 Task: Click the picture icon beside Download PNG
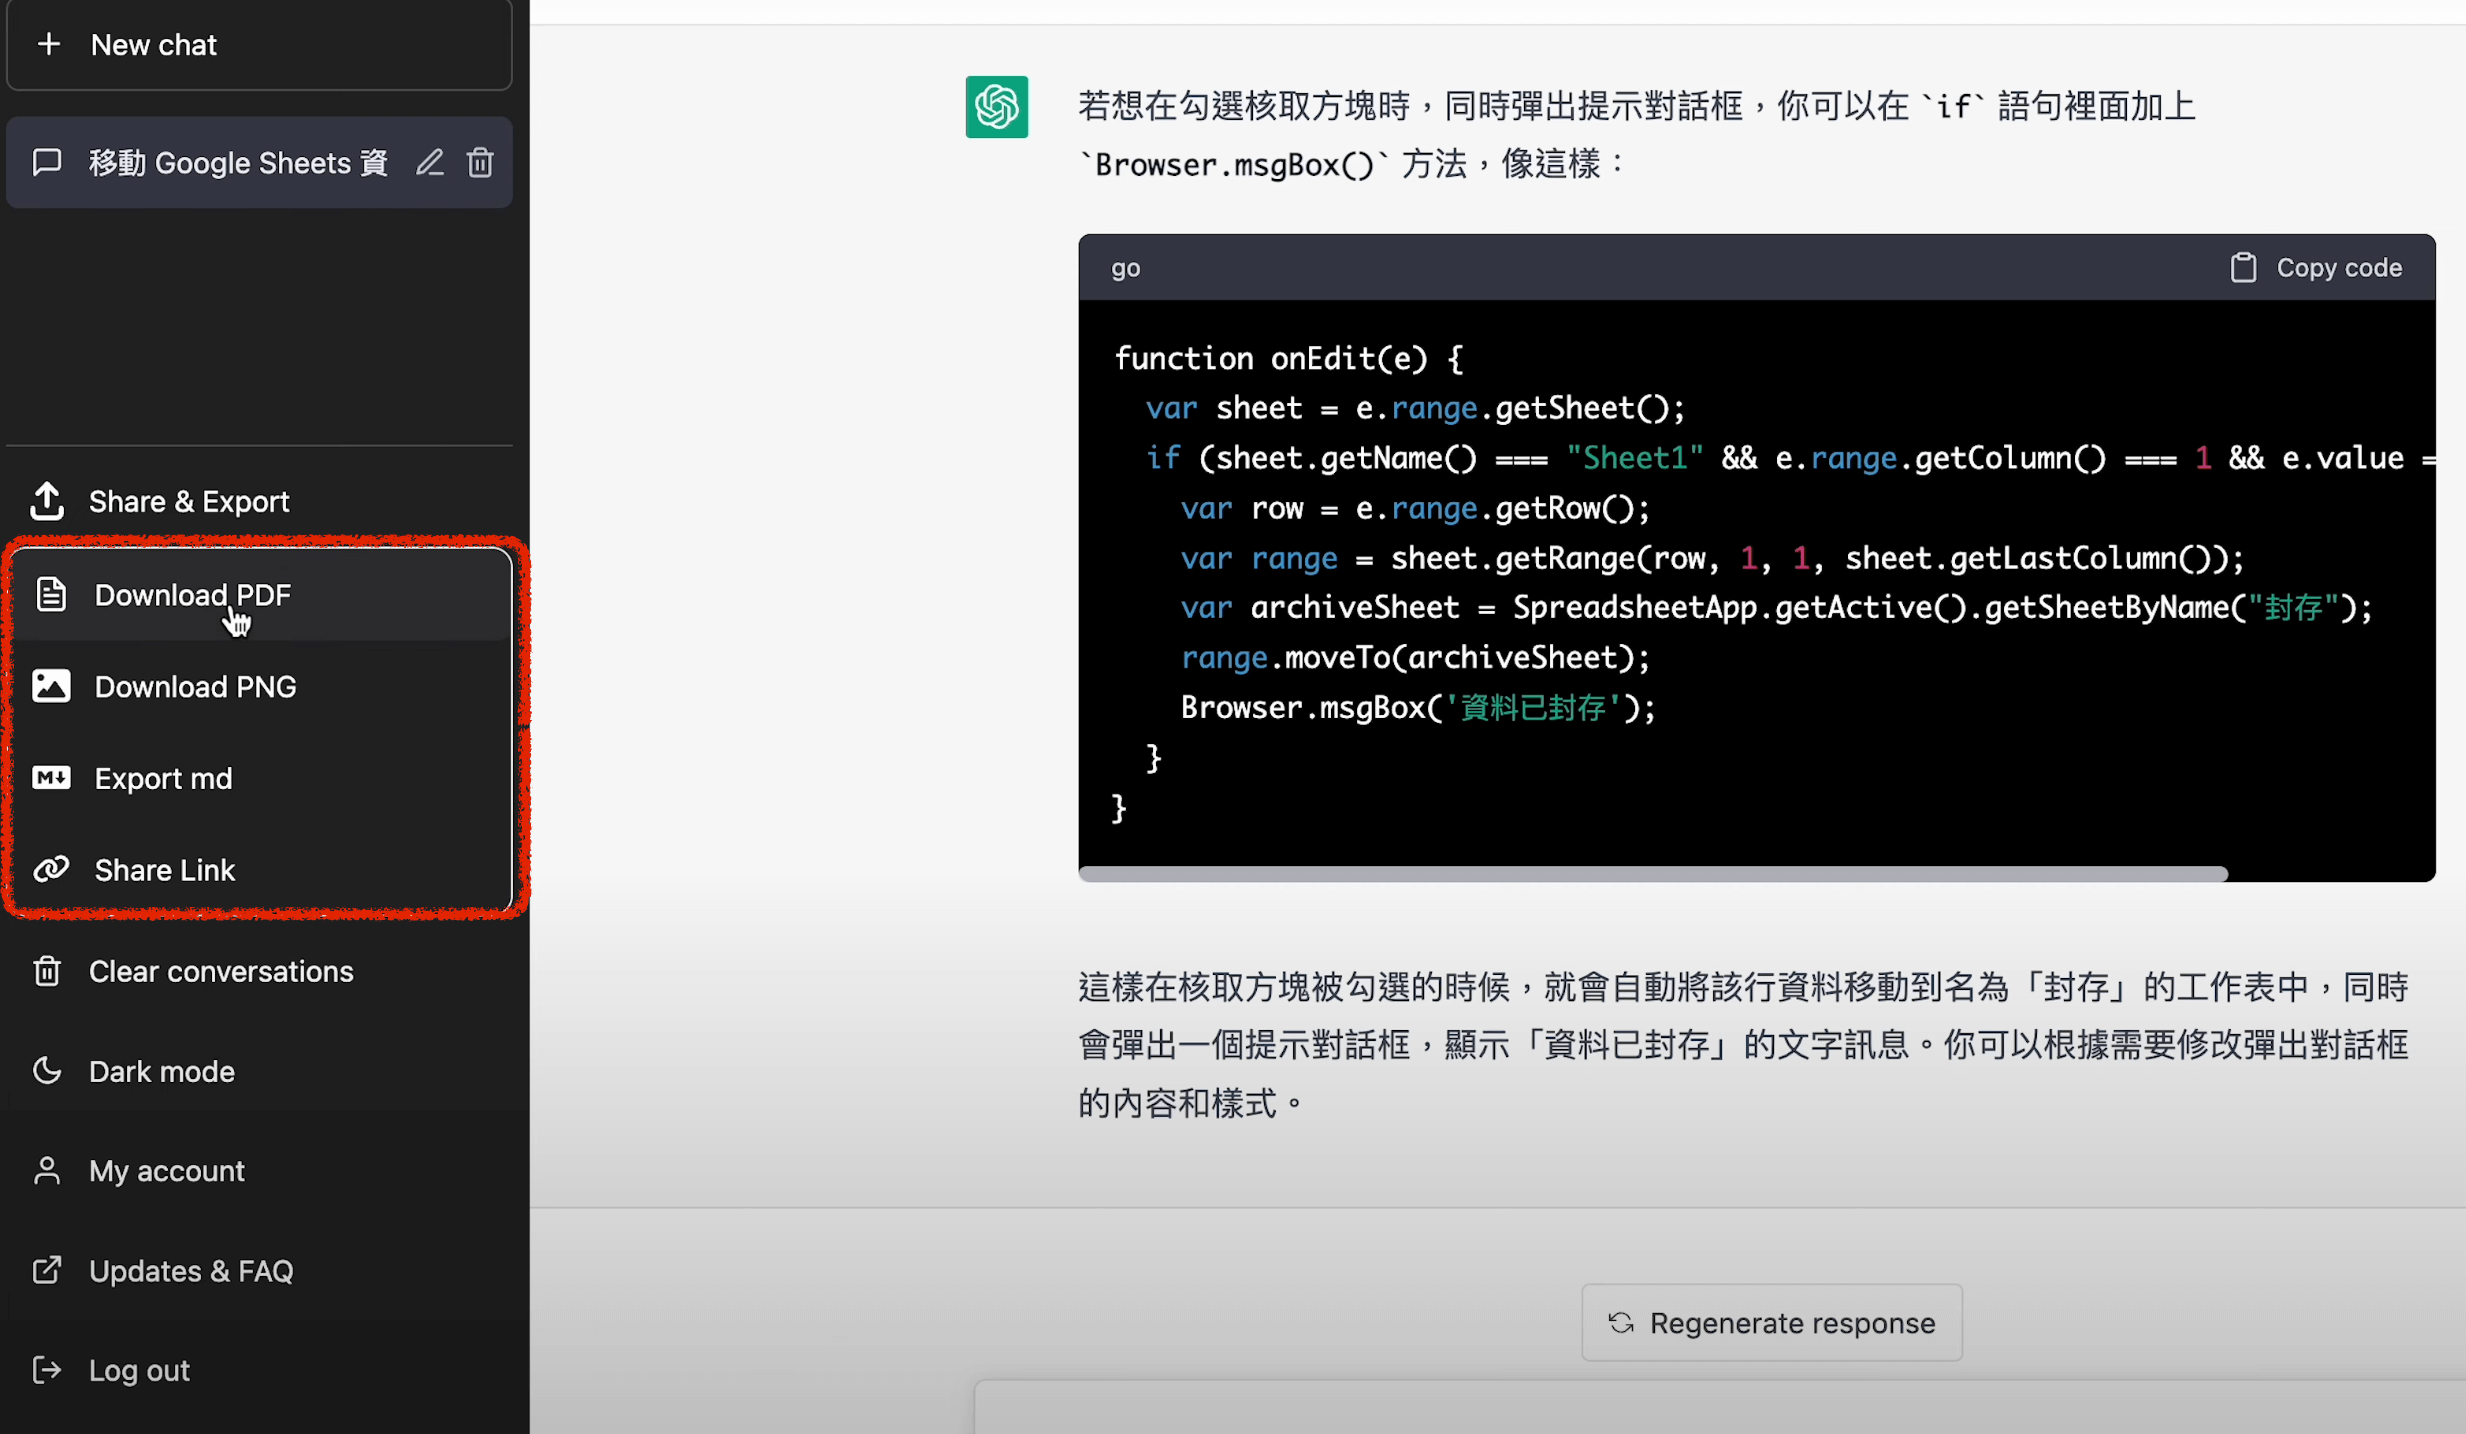[51, 686]
